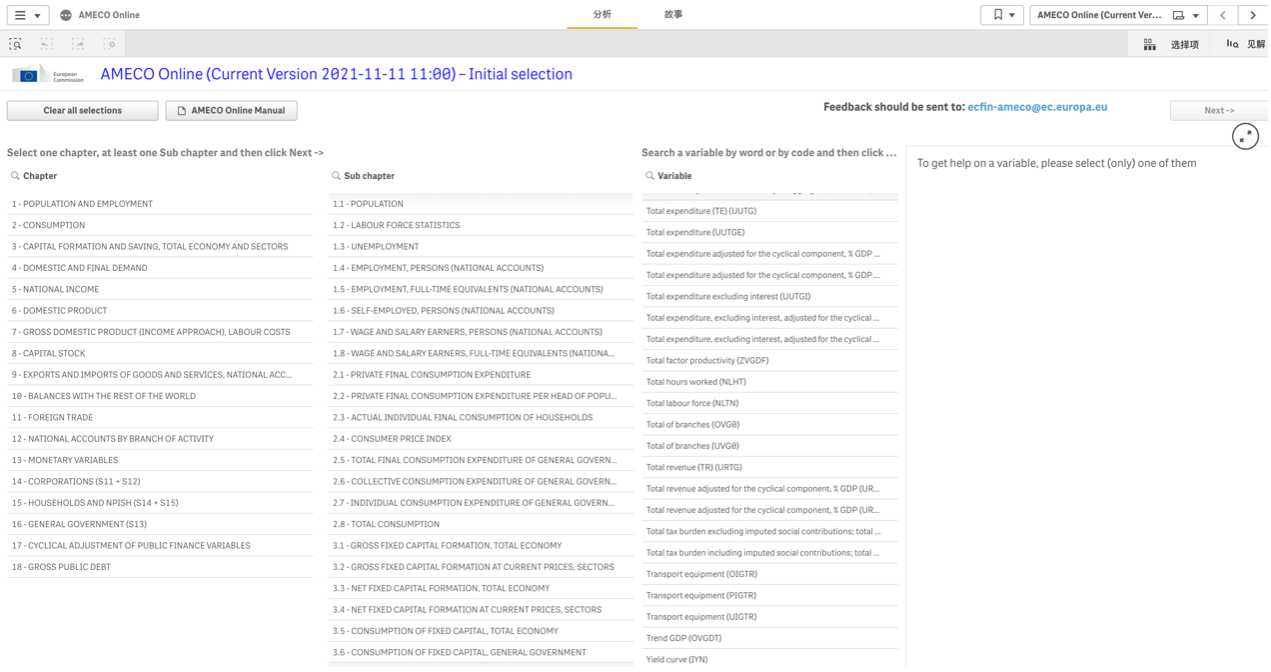Viewport: 1271px width, 672px height.
Task: Open the 选择项 selections tool
Action: point(1170,44)
